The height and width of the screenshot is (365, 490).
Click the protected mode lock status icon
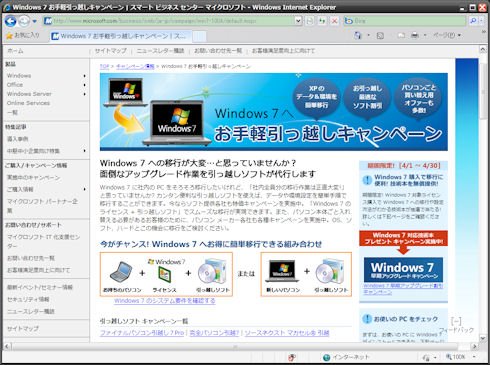point(426,357)
